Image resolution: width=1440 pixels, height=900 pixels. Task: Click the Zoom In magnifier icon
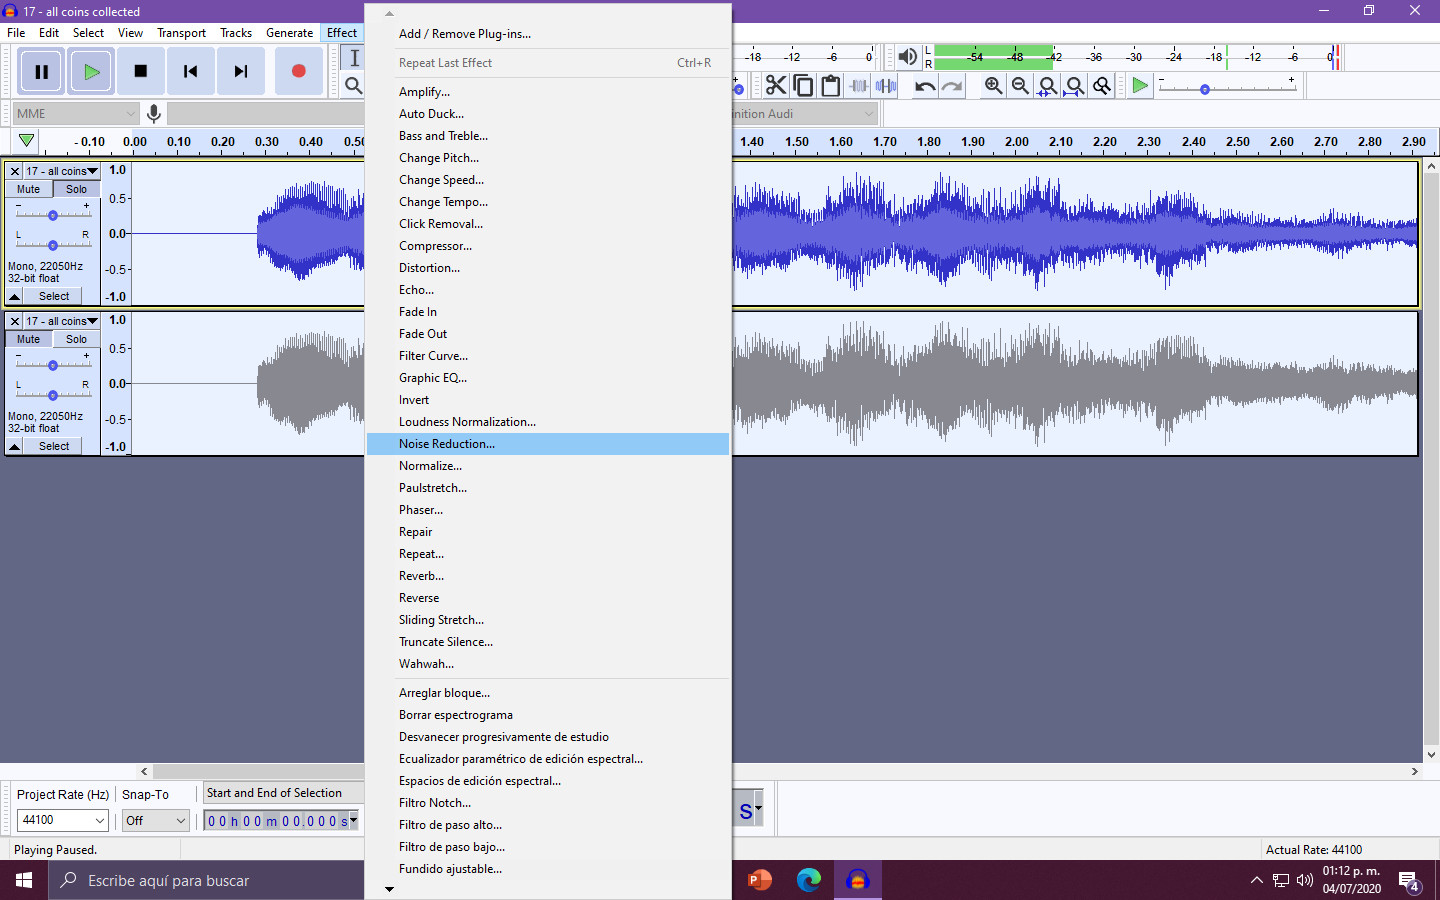[991, 86]
